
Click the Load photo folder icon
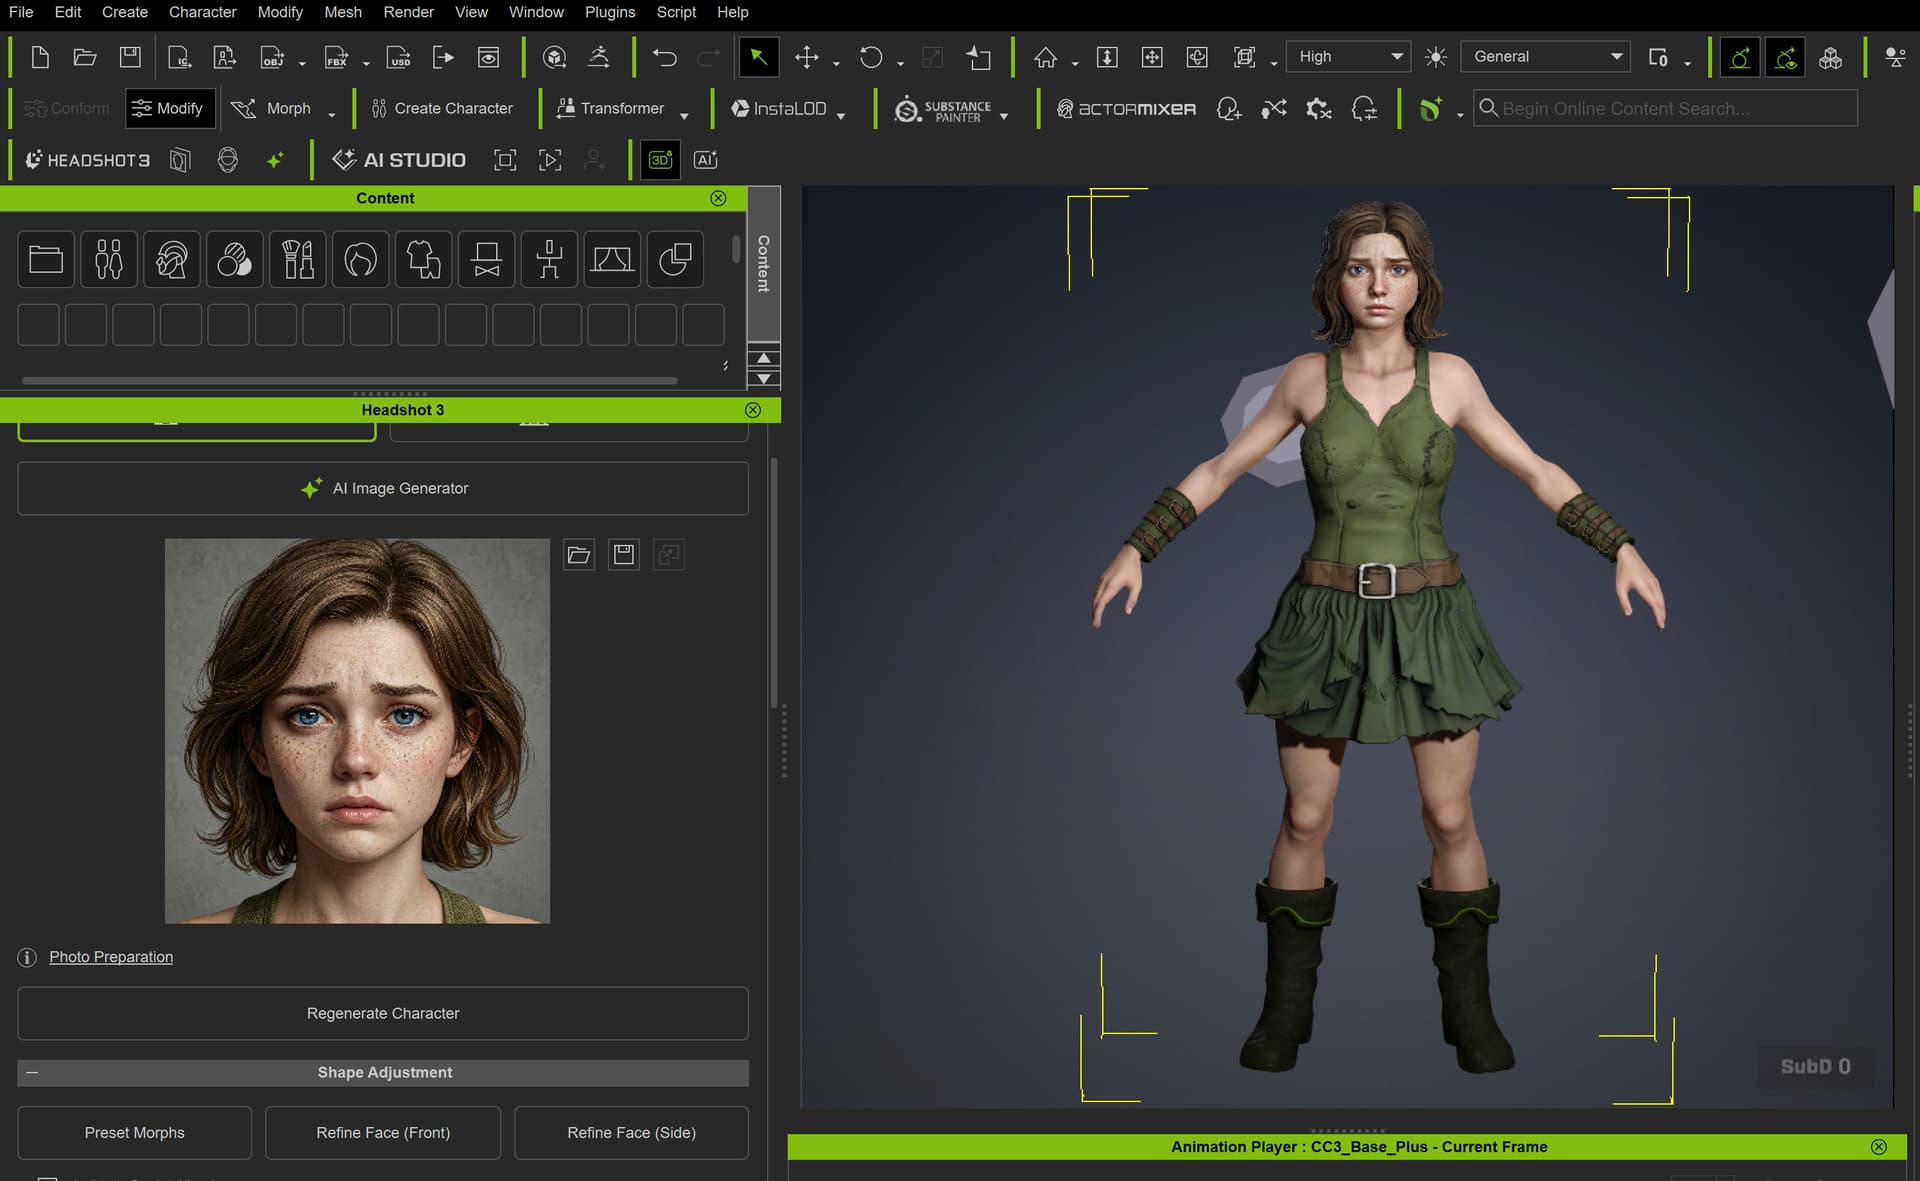(x=578, y=555)
